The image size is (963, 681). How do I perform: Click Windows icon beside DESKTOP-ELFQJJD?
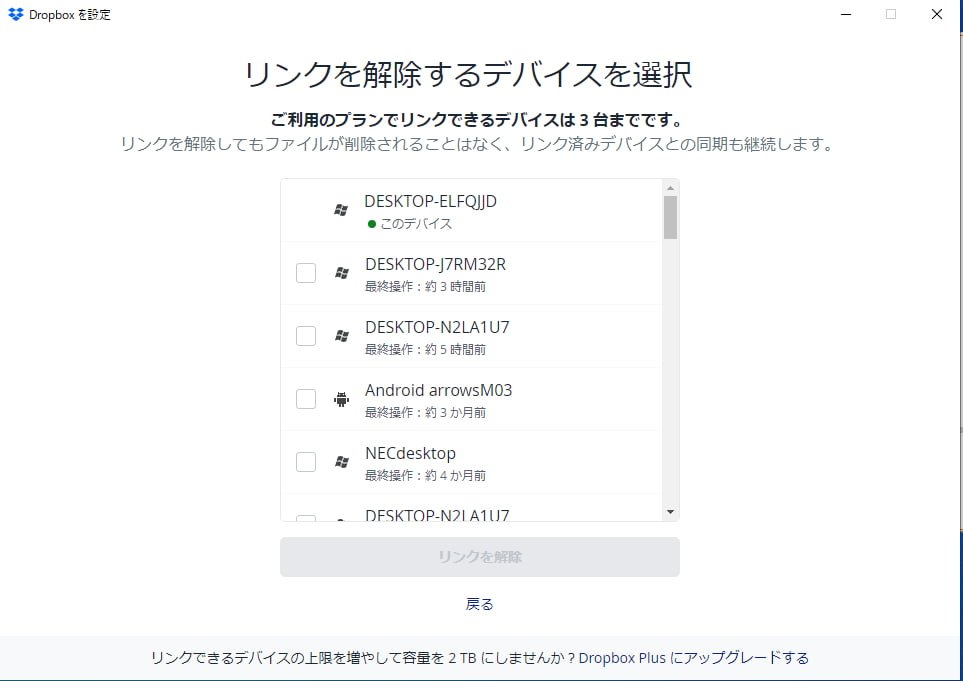341,210
